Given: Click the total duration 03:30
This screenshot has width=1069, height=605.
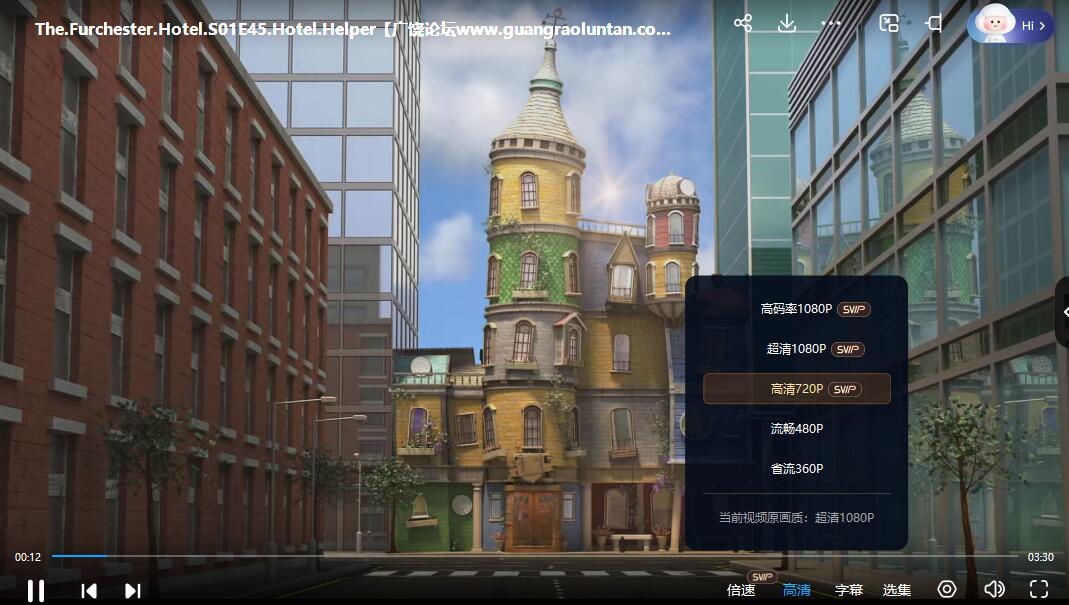Looking at the screenshot, I should (1040, 557).
